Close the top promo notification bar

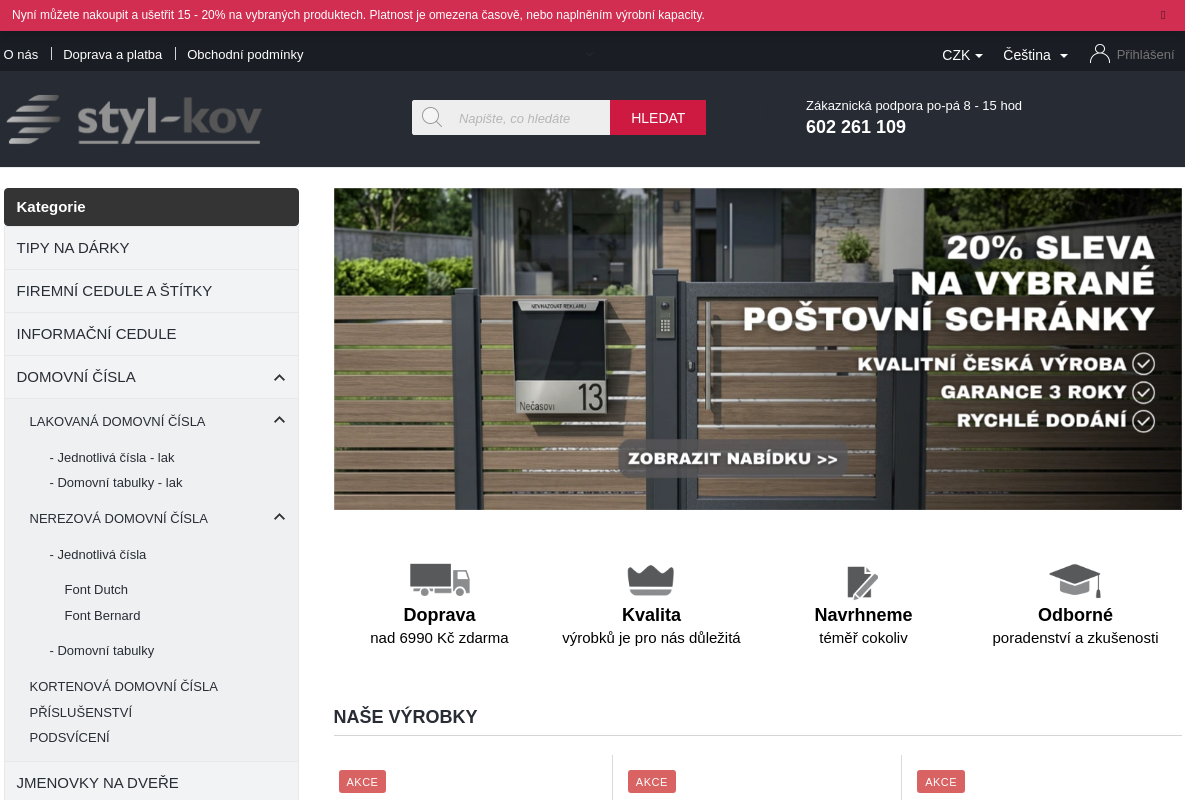1163,15
